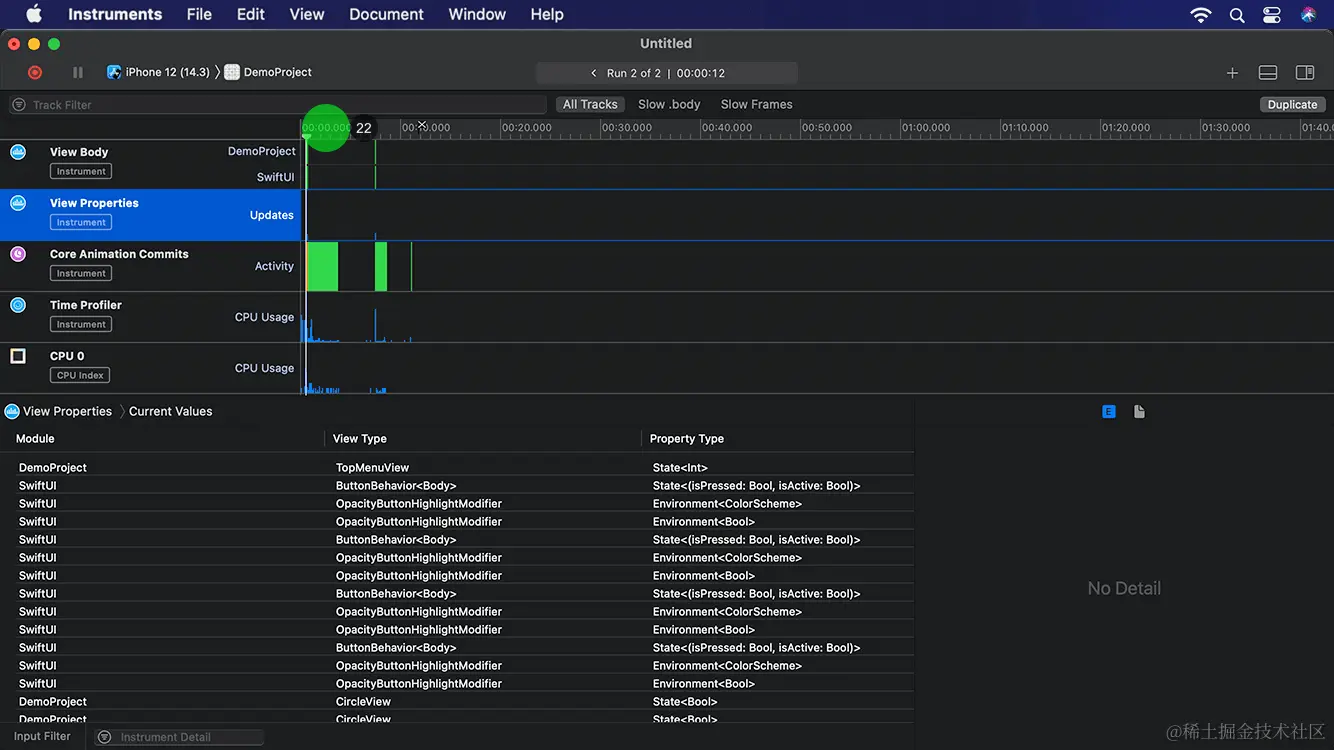Open the Run 2 of 2 selector
Image resolution: width=1334 pixels, height=750 pixels.
(667, 73)
